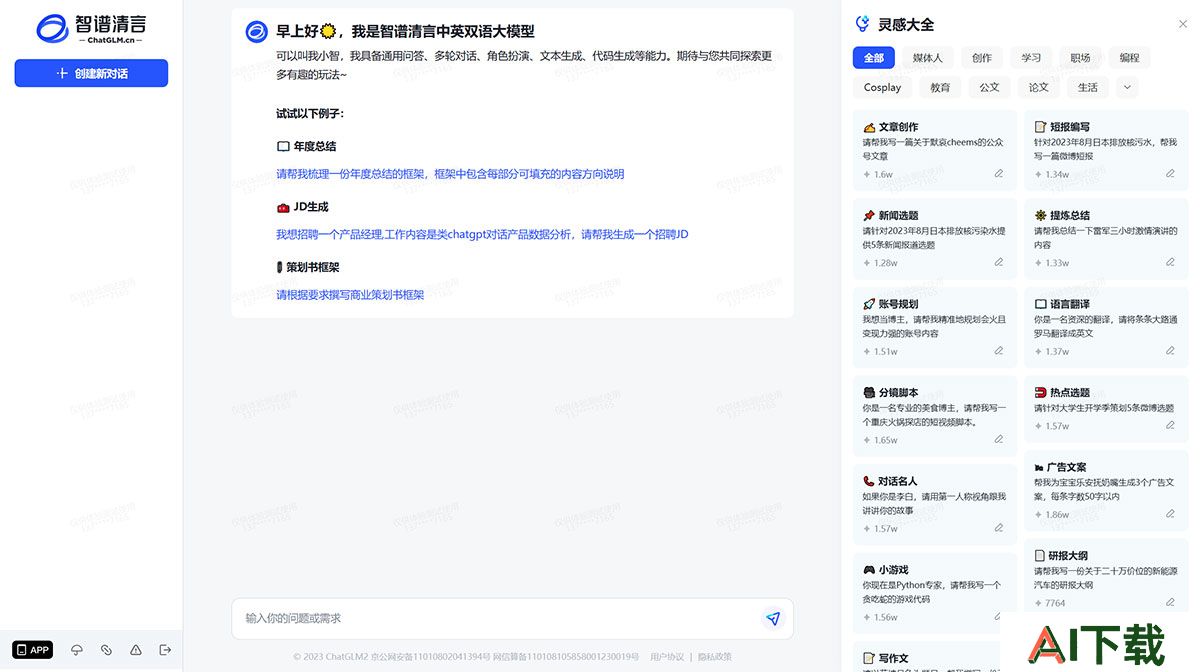Click the 灵感大全 panel title
The height and width of the screenshot is (672, 1200).
(x=906, y=24)
